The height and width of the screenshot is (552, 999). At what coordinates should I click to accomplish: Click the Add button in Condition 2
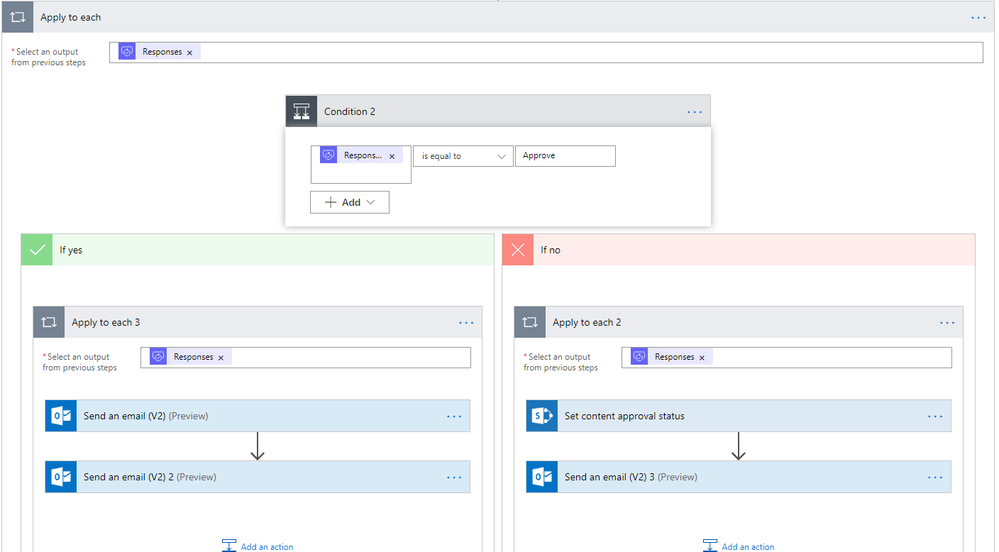pos(350,203)
